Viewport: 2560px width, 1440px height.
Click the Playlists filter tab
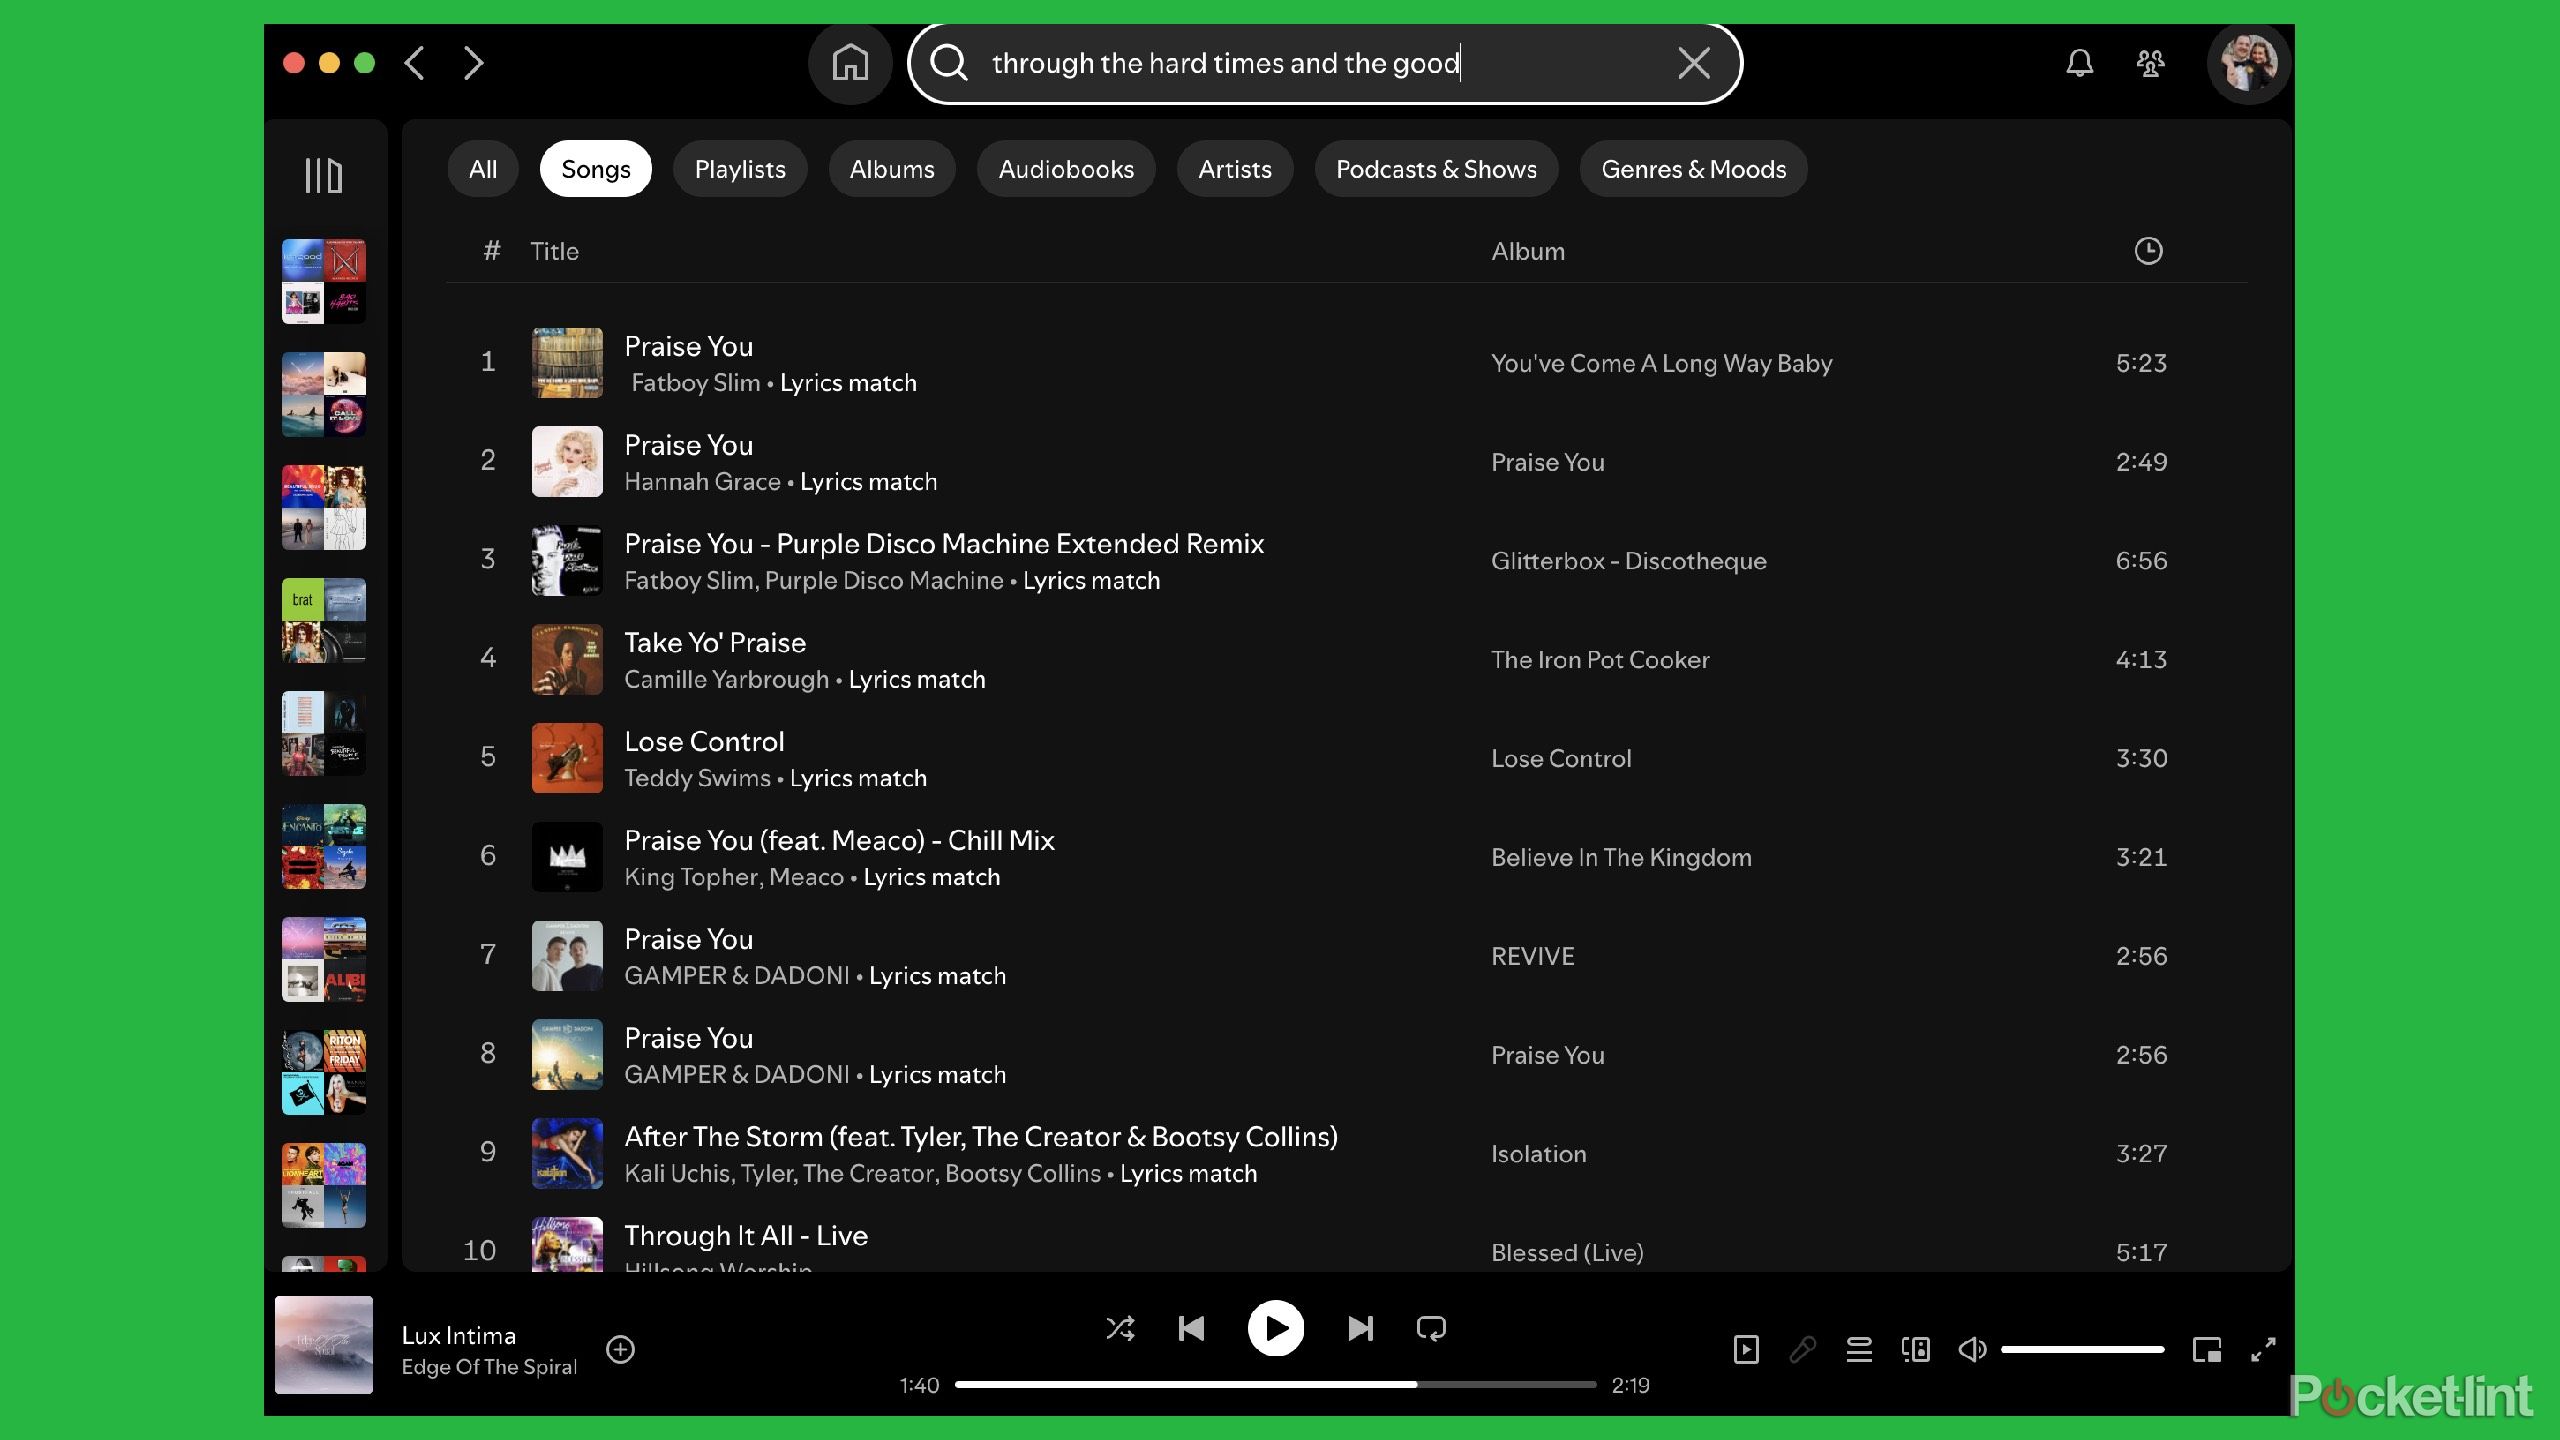coord(738,169)
